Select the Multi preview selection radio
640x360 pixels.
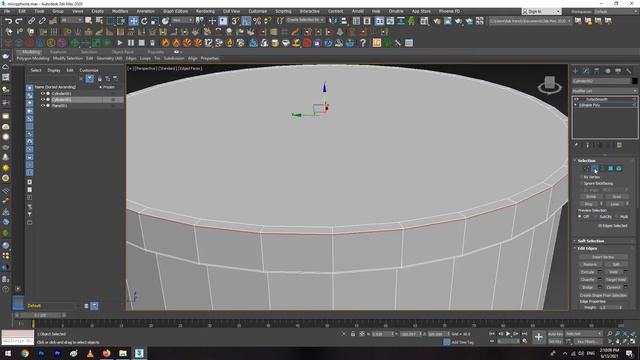pos(616,217)
